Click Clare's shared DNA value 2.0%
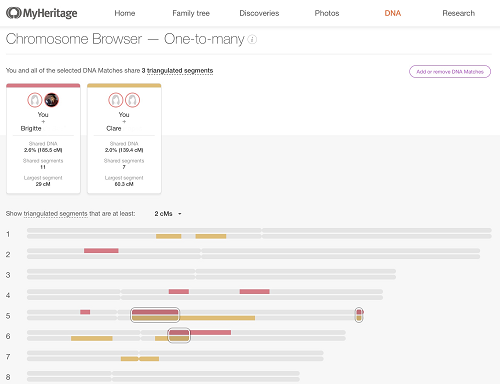Viewport: 500px width, 384px height. (124, 150)
